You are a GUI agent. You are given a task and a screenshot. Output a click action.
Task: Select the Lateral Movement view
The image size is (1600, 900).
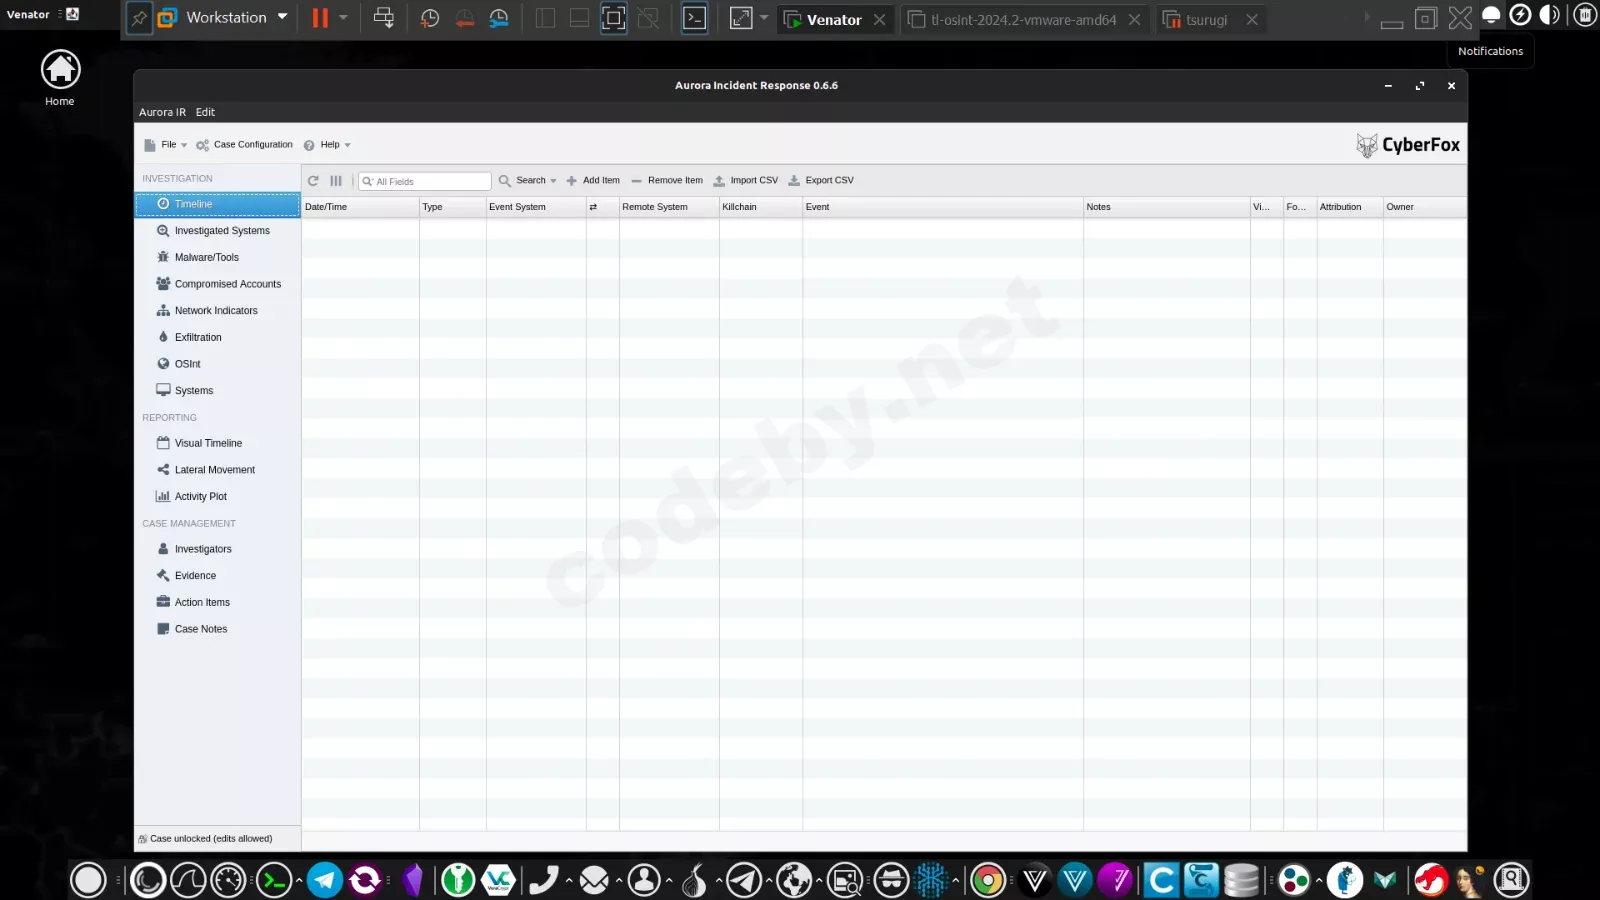215,469
